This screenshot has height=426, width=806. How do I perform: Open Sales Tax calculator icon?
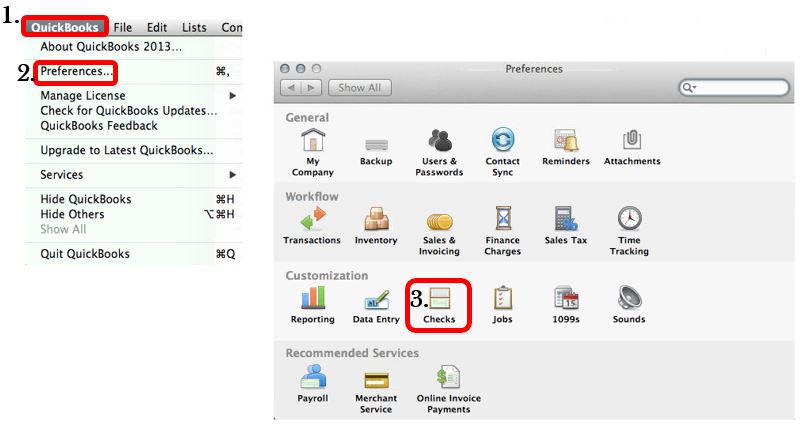[566, 218]
